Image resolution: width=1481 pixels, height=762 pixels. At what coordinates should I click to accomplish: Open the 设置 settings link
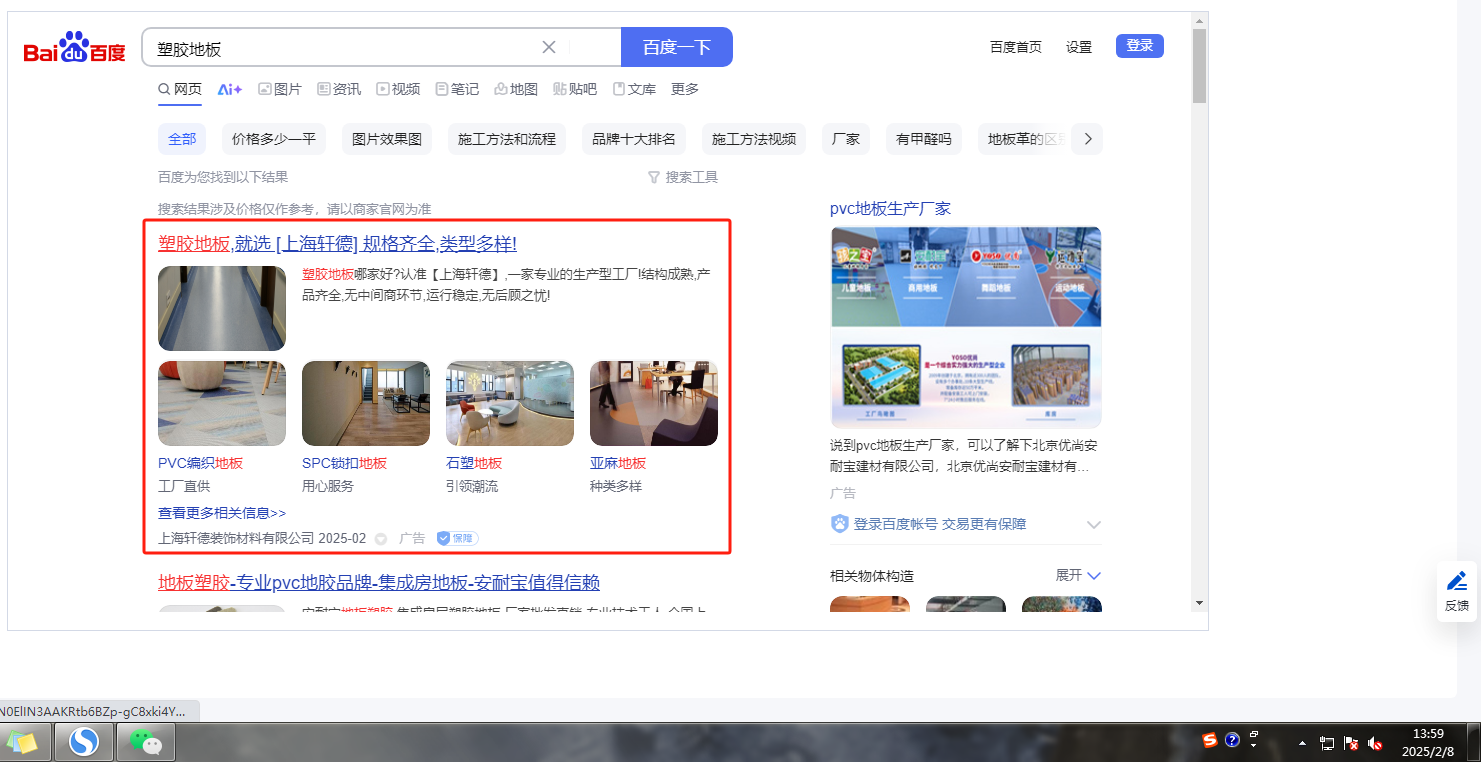click(1079, 47)
